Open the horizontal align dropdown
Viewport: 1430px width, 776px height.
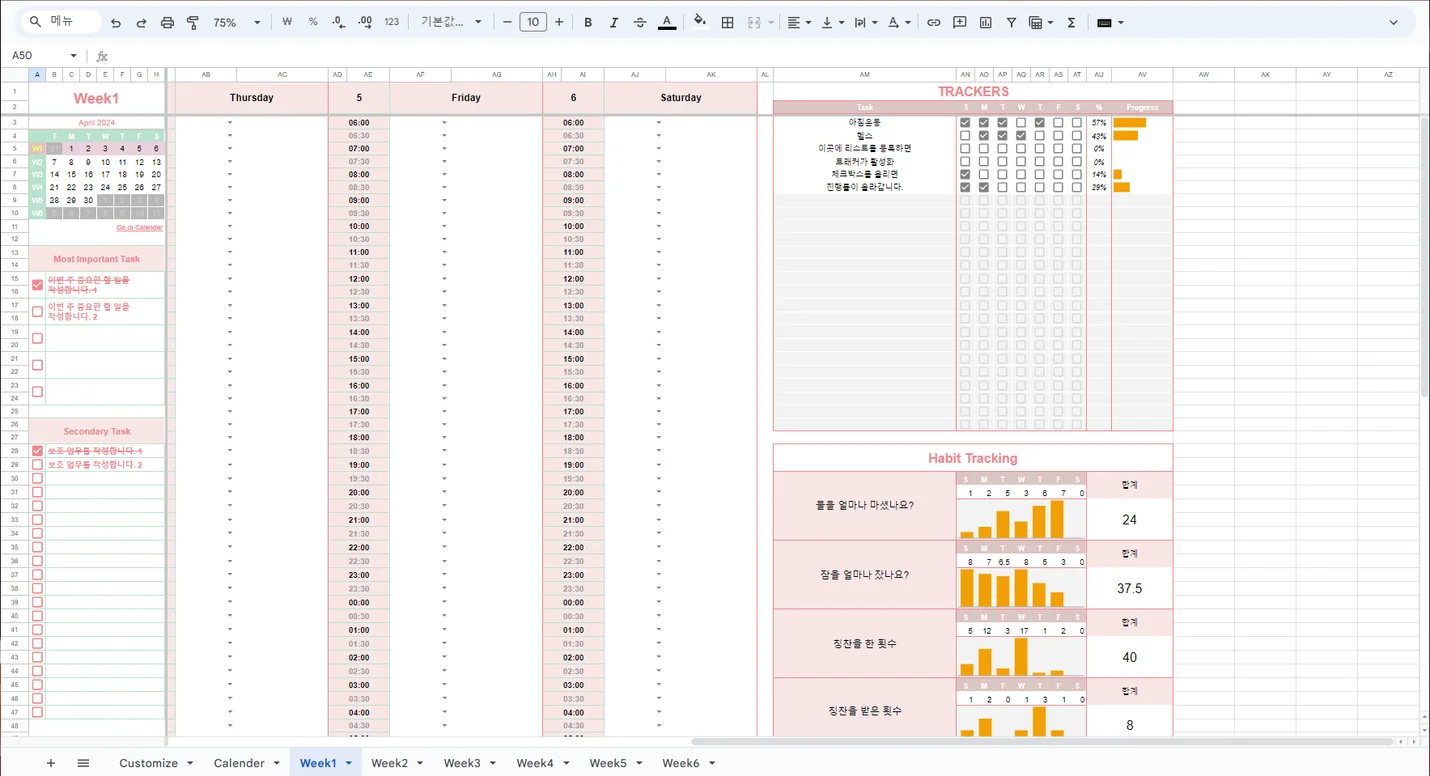pos(799,22)
